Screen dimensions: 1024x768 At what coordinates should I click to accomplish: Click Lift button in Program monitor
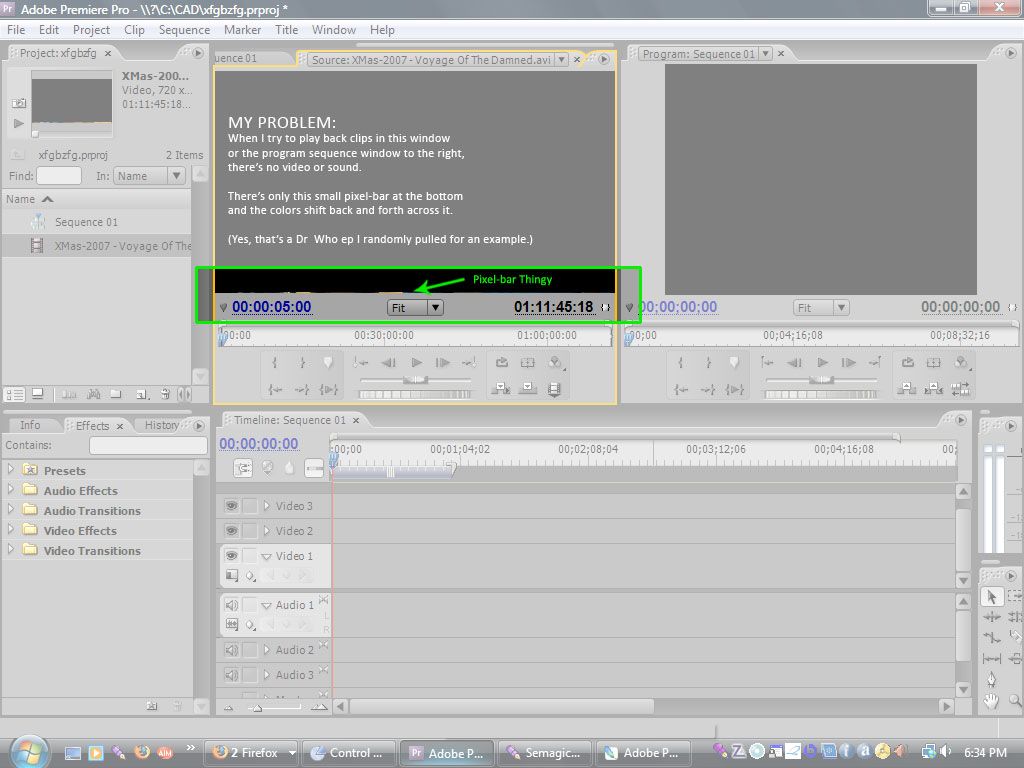click(906, 389)
